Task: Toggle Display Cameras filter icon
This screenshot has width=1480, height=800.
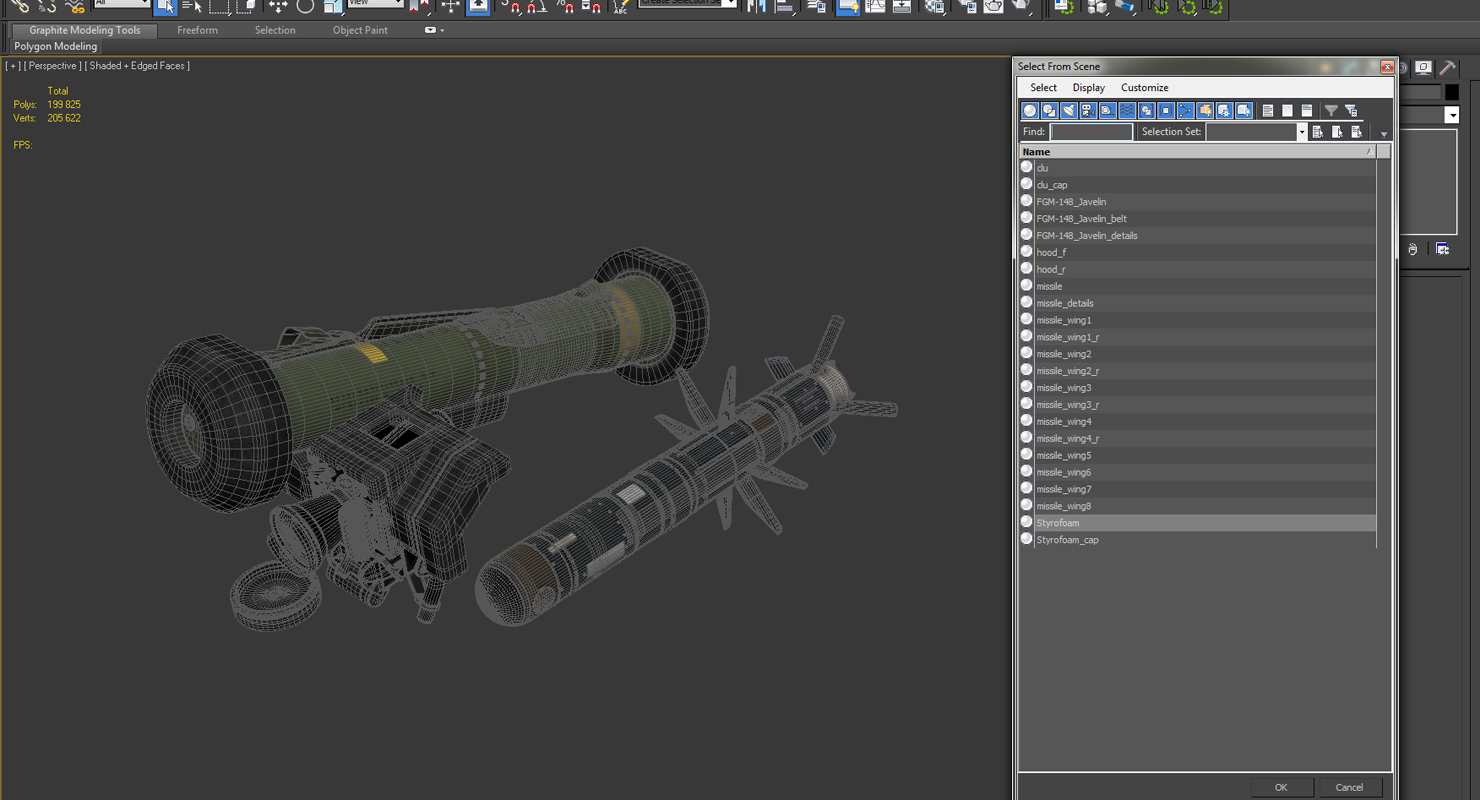Action: tap(1088, 110)
